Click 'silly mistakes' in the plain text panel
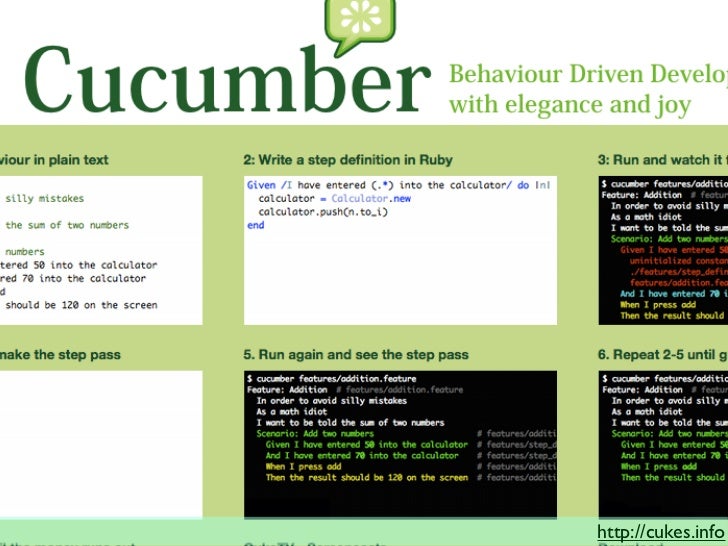The image size is (728, 546). 45,199
